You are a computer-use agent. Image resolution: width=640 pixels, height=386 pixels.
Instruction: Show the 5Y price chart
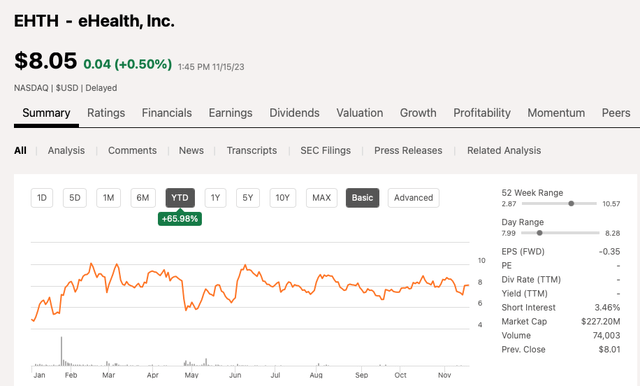click(248, 198)
